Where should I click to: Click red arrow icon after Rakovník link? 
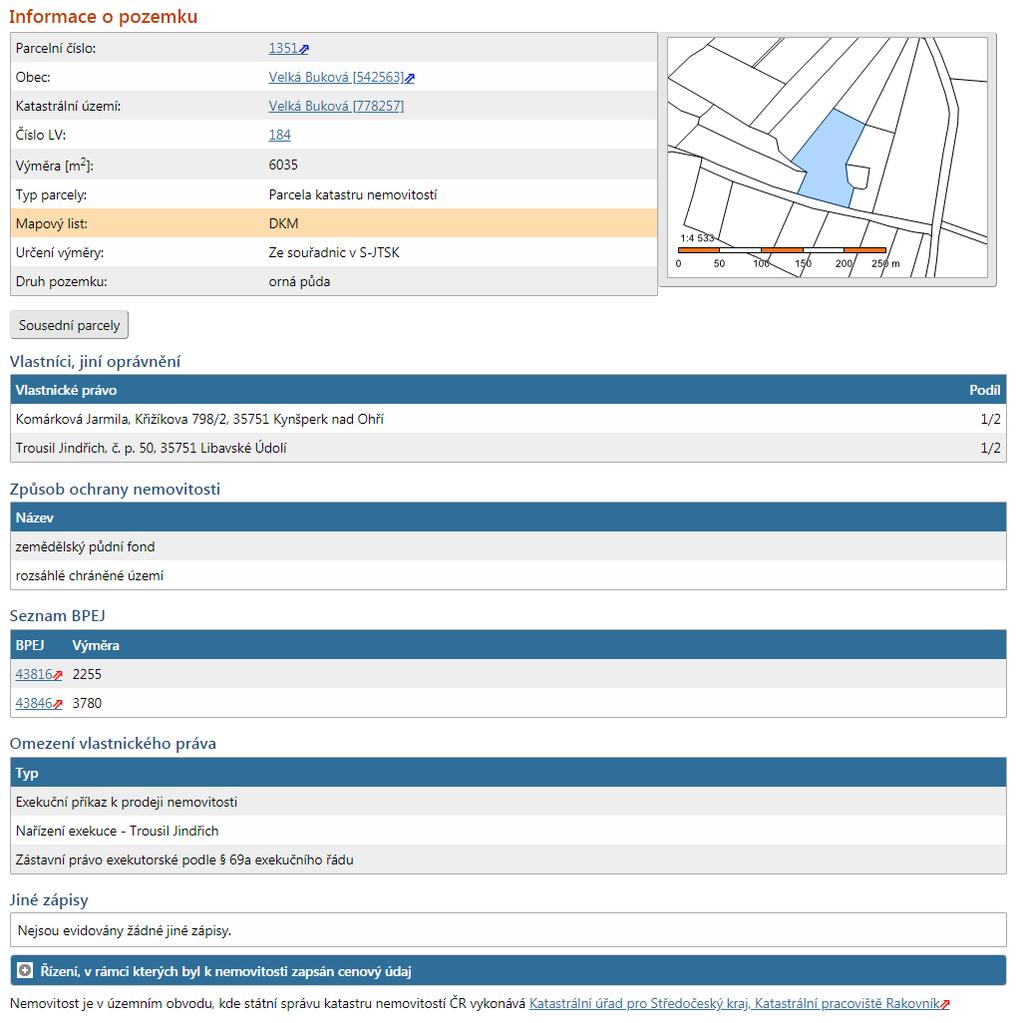pos(945,1004)
